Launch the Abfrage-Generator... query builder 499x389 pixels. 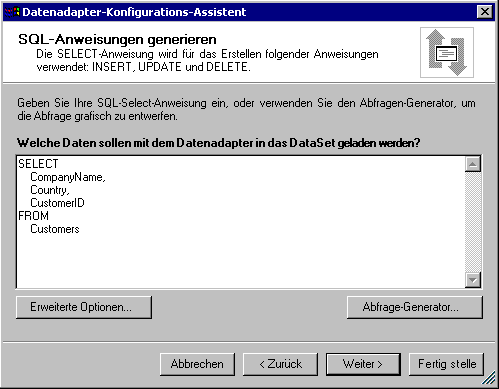[x=415, y=307]
